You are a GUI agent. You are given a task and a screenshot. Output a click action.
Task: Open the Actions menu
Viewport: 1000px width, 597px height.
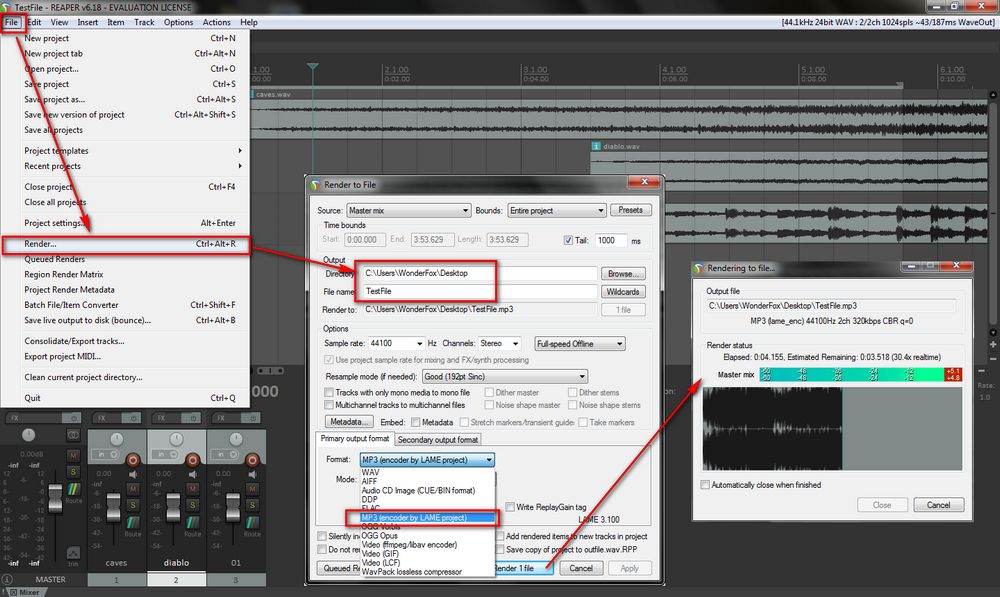[217, 22]
